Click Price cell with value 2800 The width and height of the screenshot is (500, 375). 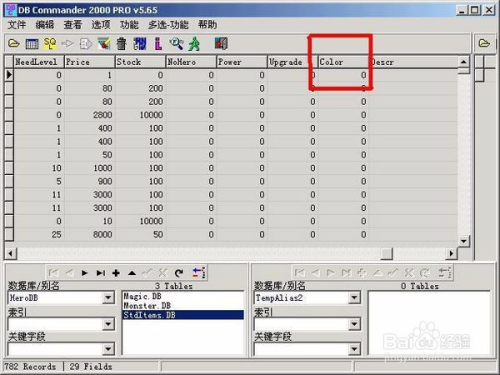(90, 115)
